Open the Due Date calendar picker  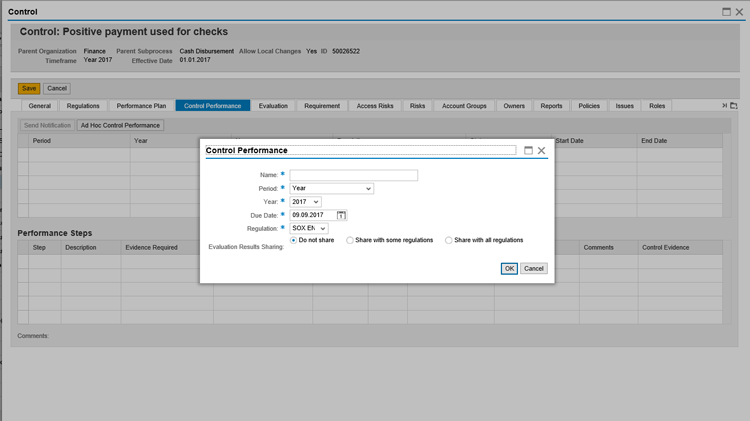pos(342,215)
